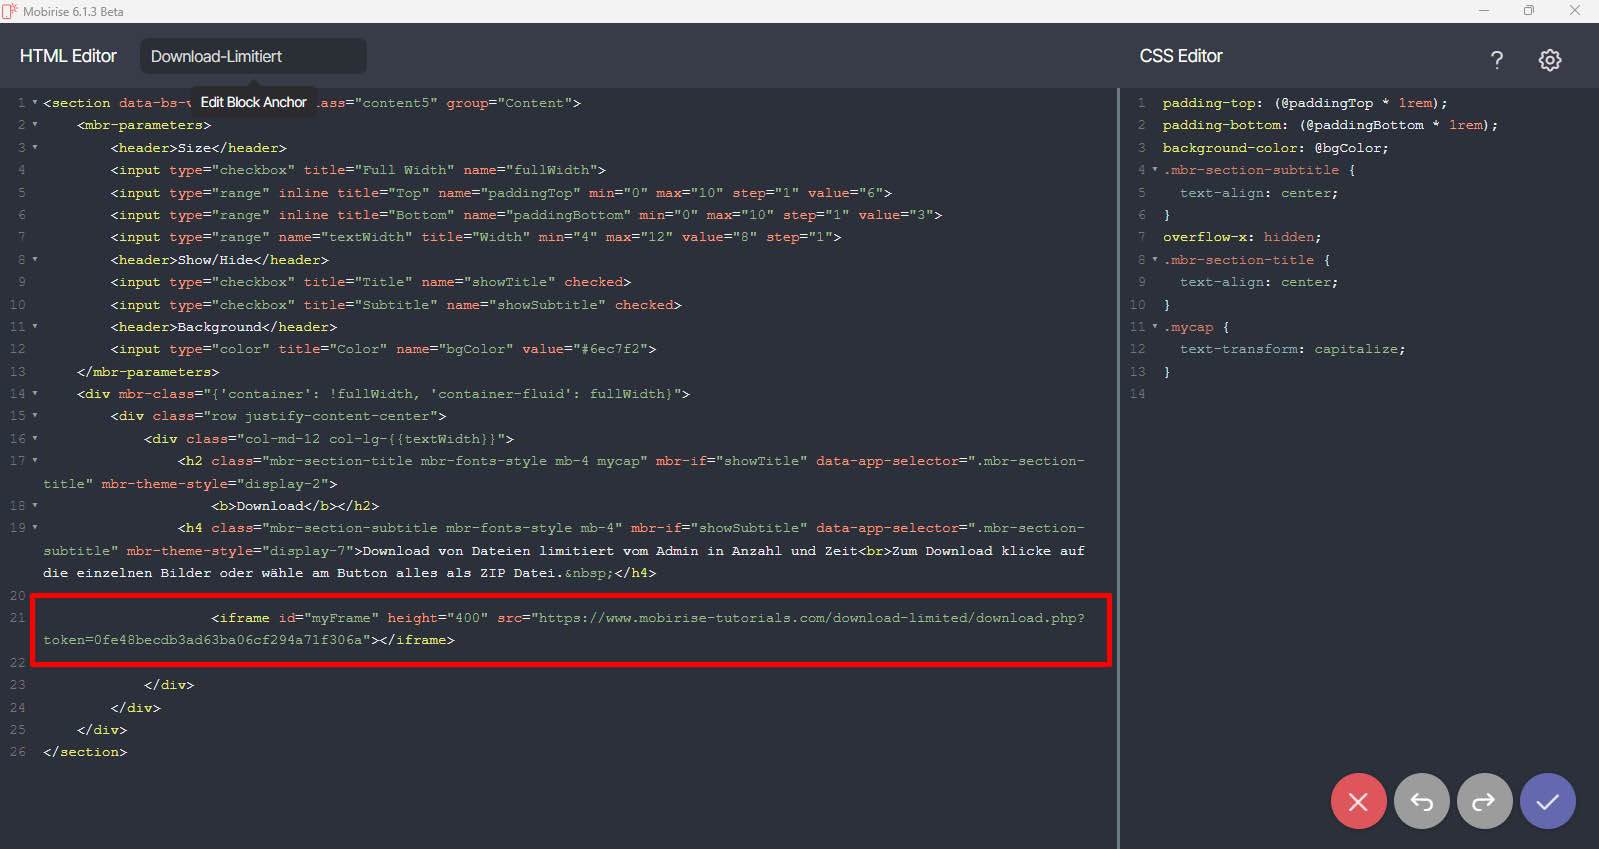Screen dimensions: 1599x849
Task: Click text-align: center on CSS line 5
Action: [x=1259, y=193]
